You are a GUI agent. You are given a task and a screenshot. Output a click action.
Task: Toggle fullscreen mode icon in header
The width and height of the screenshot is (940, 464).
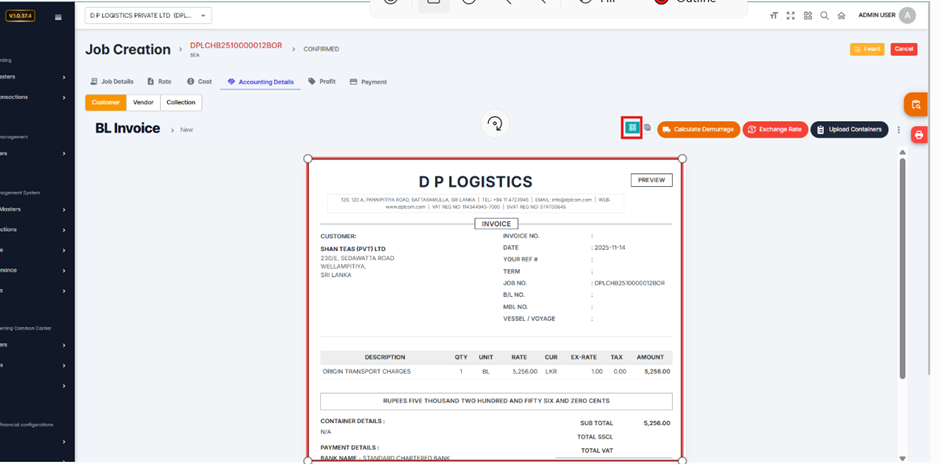(x=790, y=16)
